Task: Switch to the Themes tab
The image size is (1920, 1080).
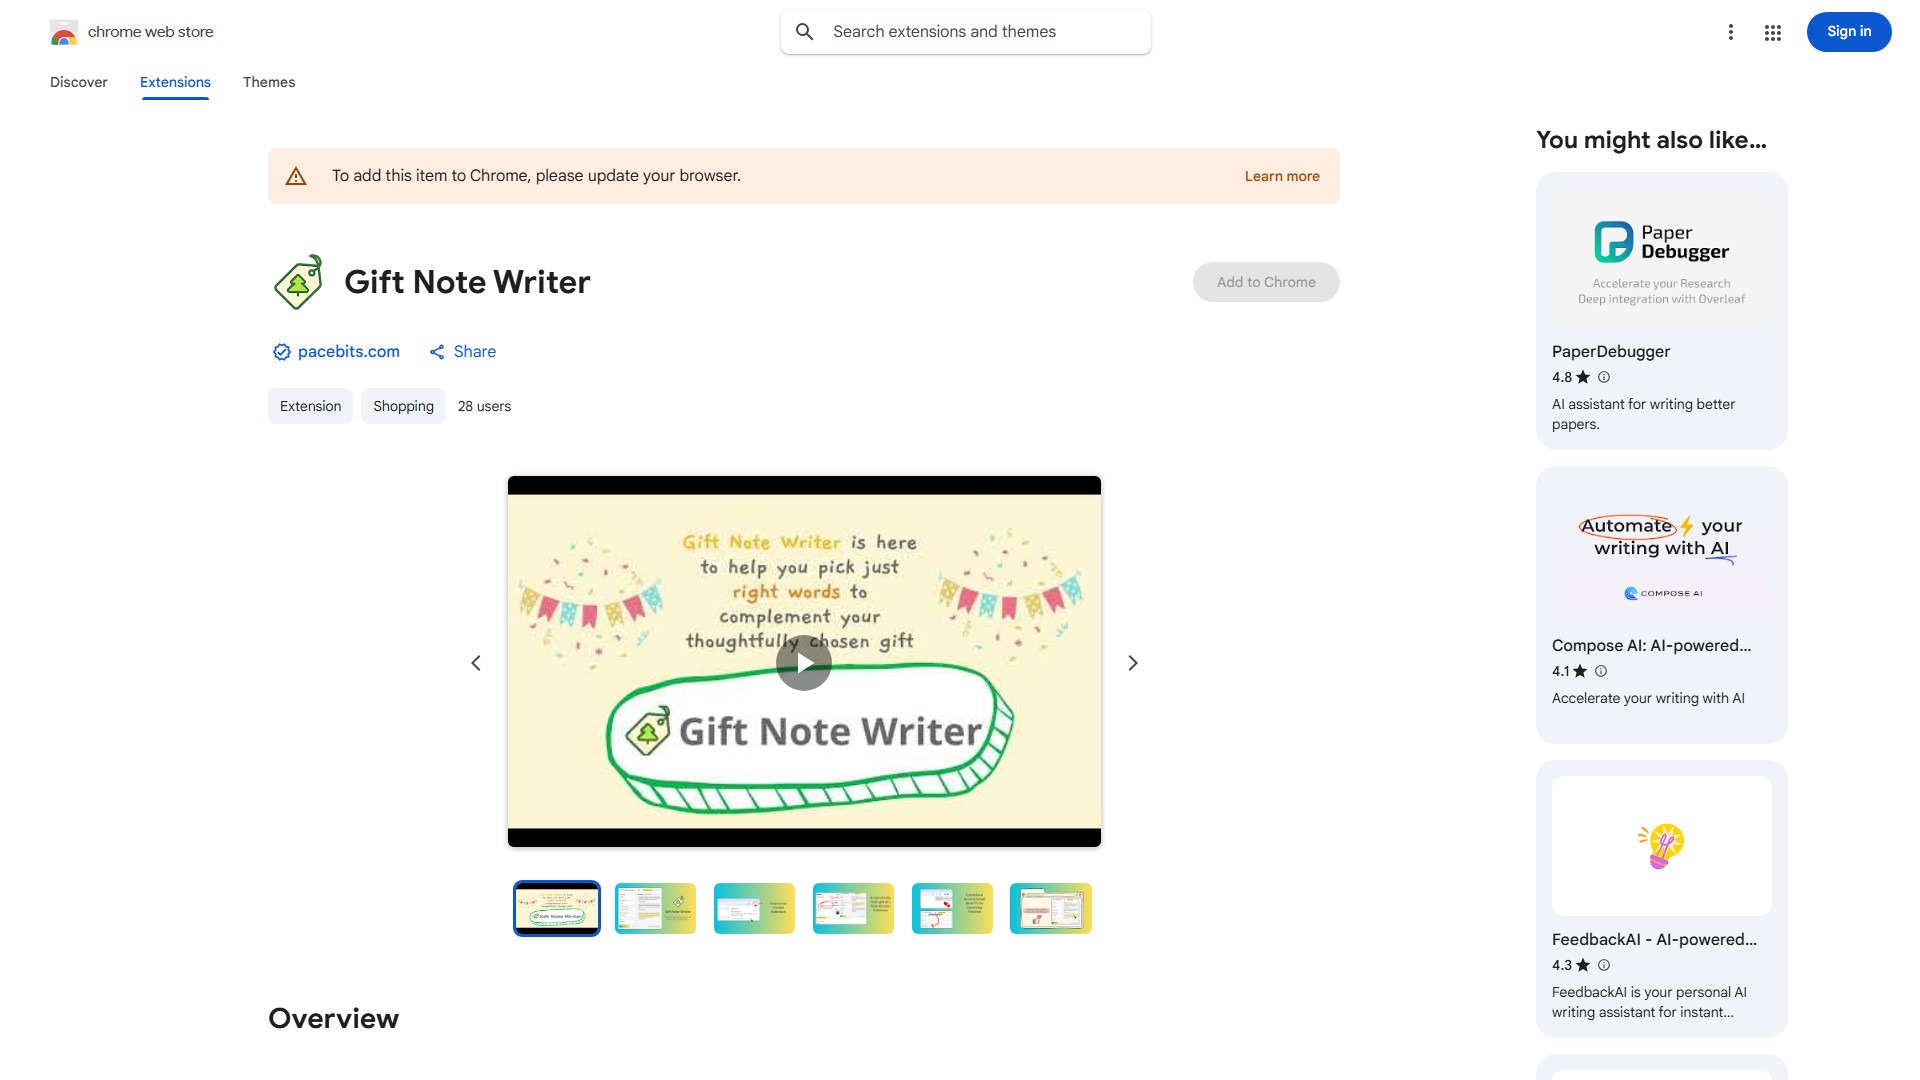Action: (x=268, y=82)
